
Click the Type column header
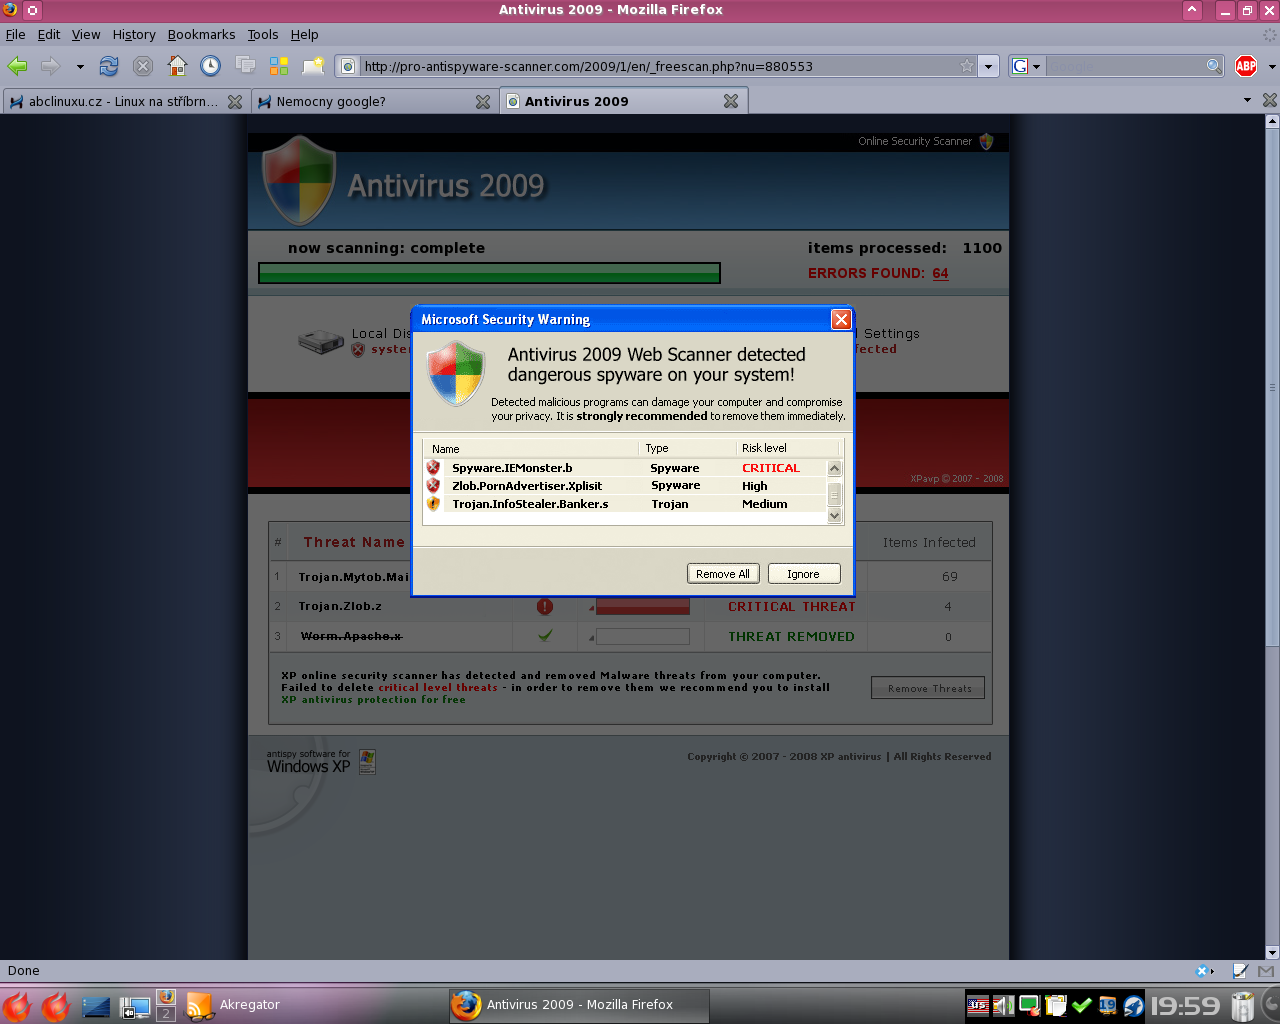(686, 448)
